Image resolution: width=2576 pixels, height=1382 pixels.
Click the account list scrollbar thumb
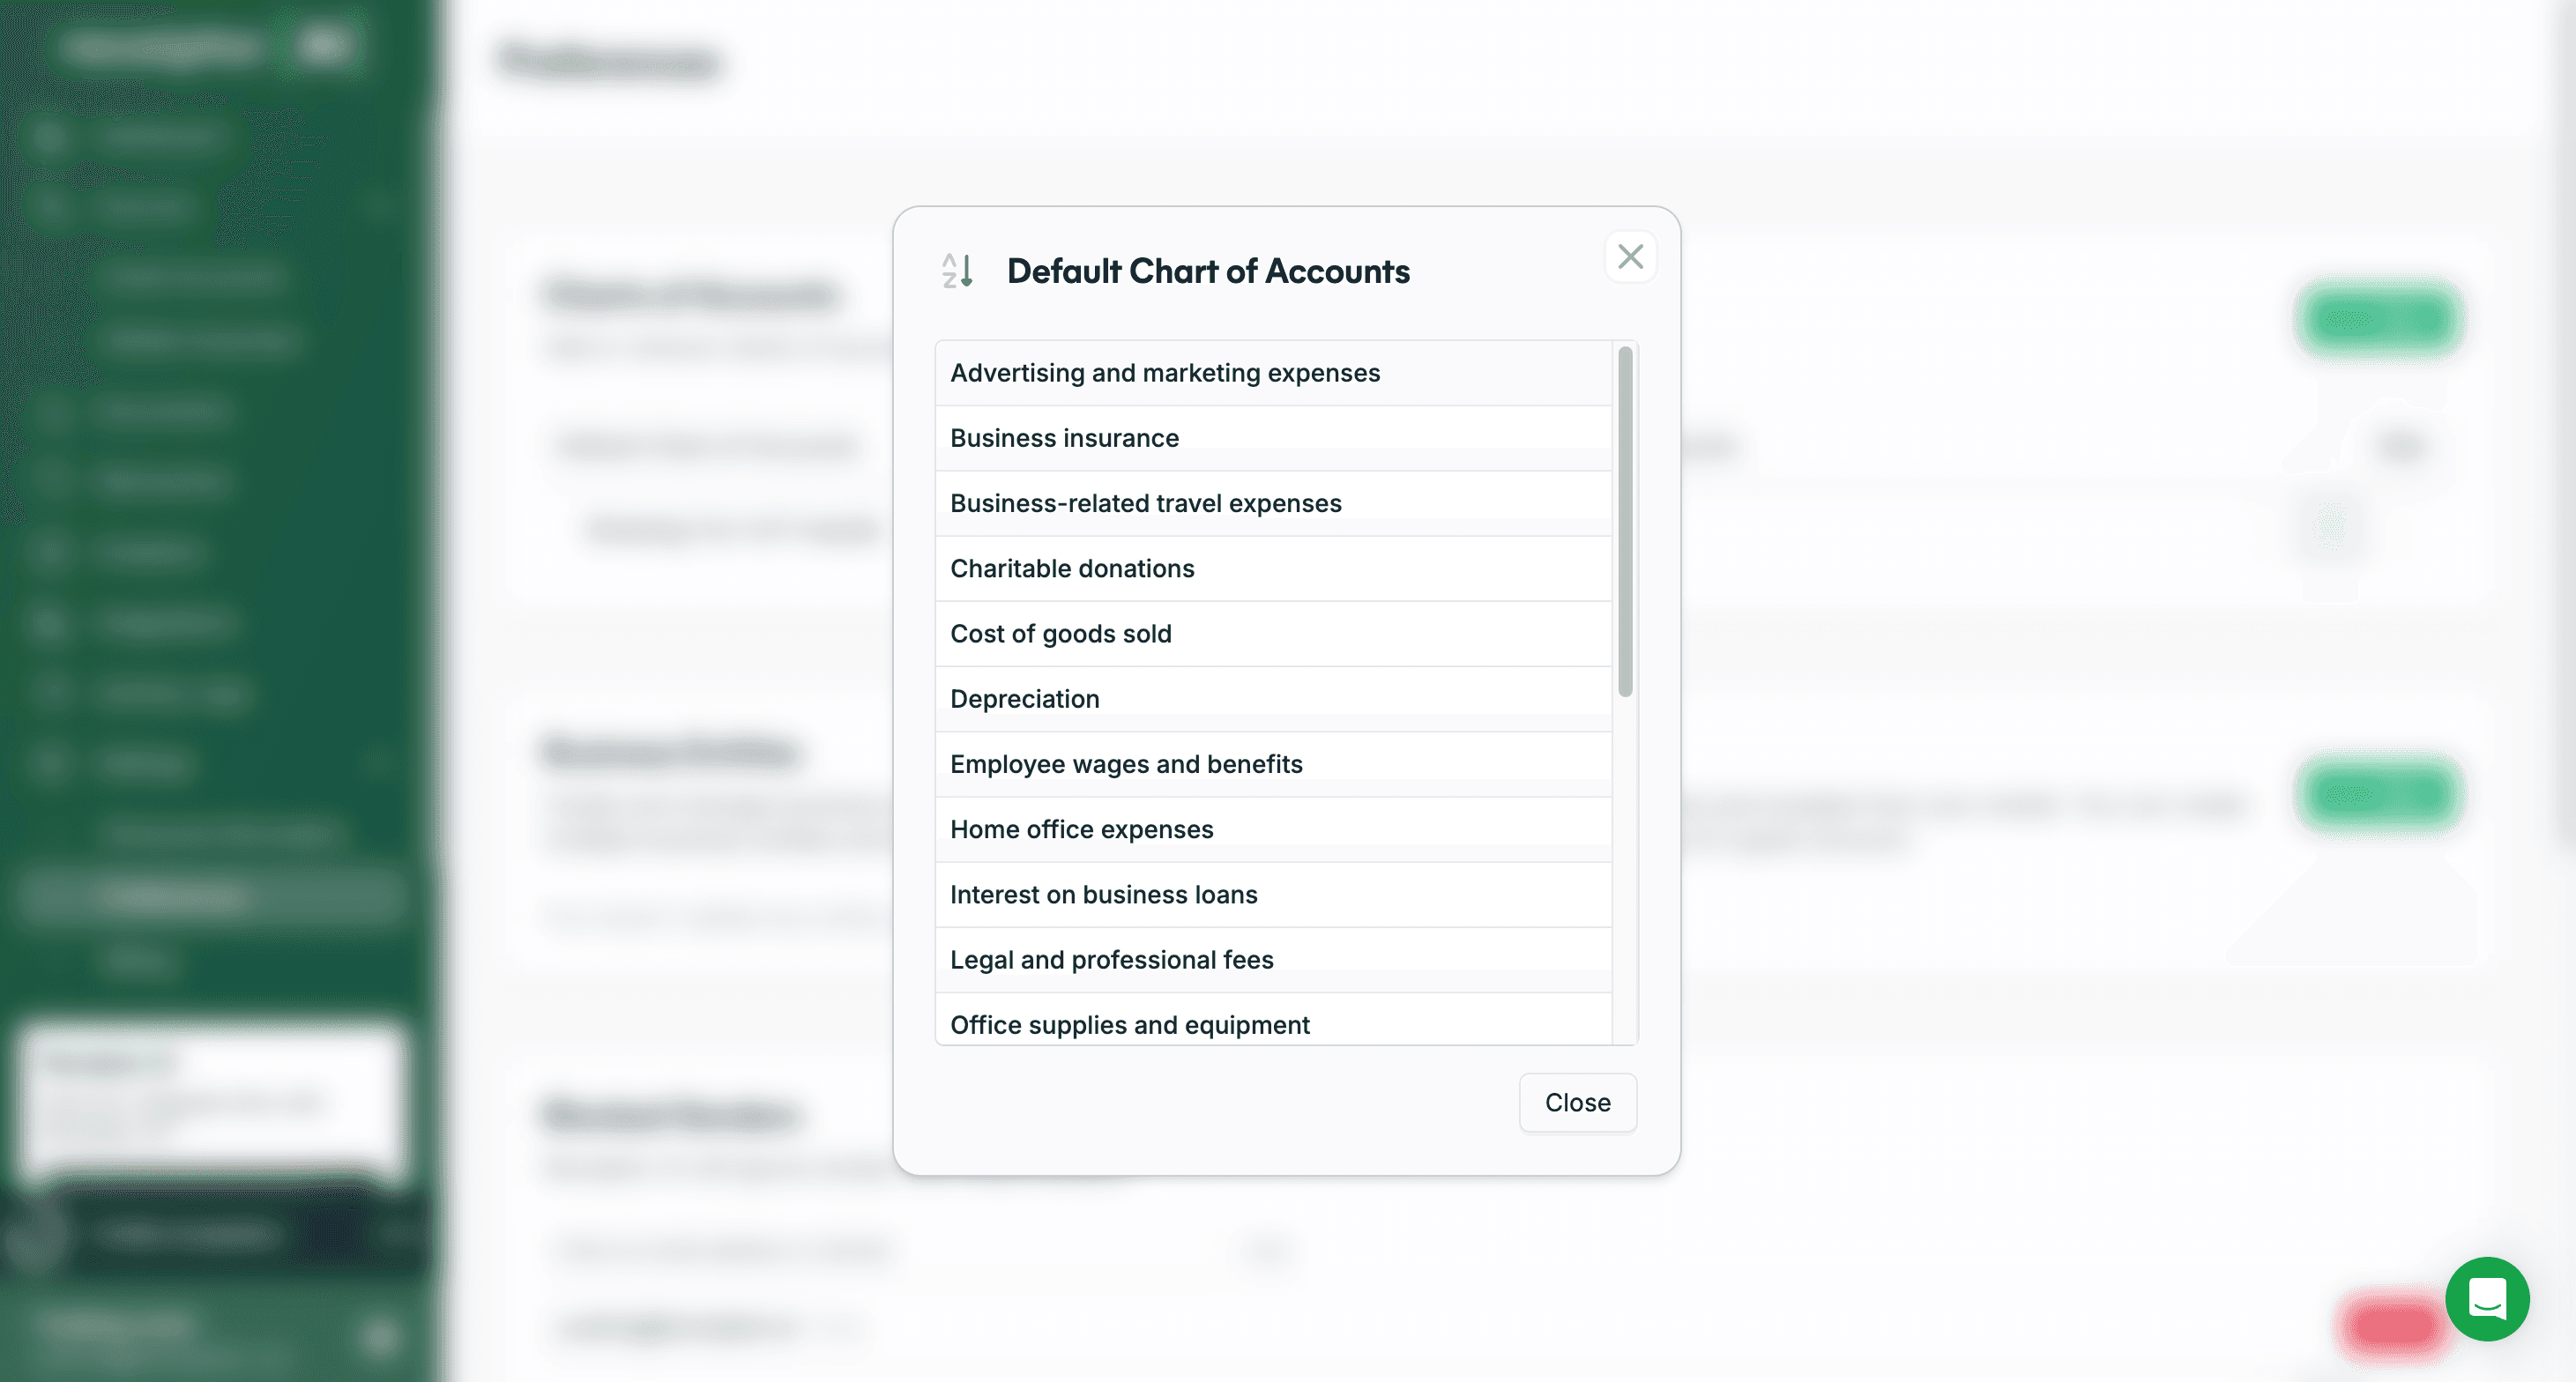tap(1625, 520)
